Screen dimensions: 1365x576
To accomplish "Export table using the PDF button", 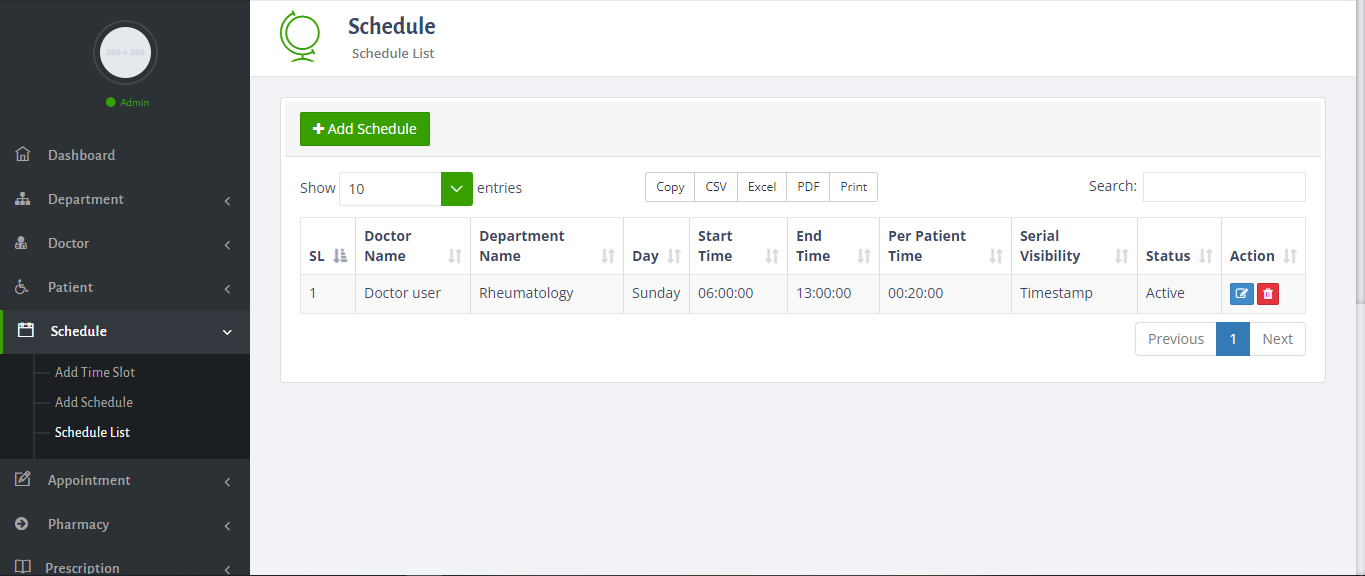I will 808,187.
